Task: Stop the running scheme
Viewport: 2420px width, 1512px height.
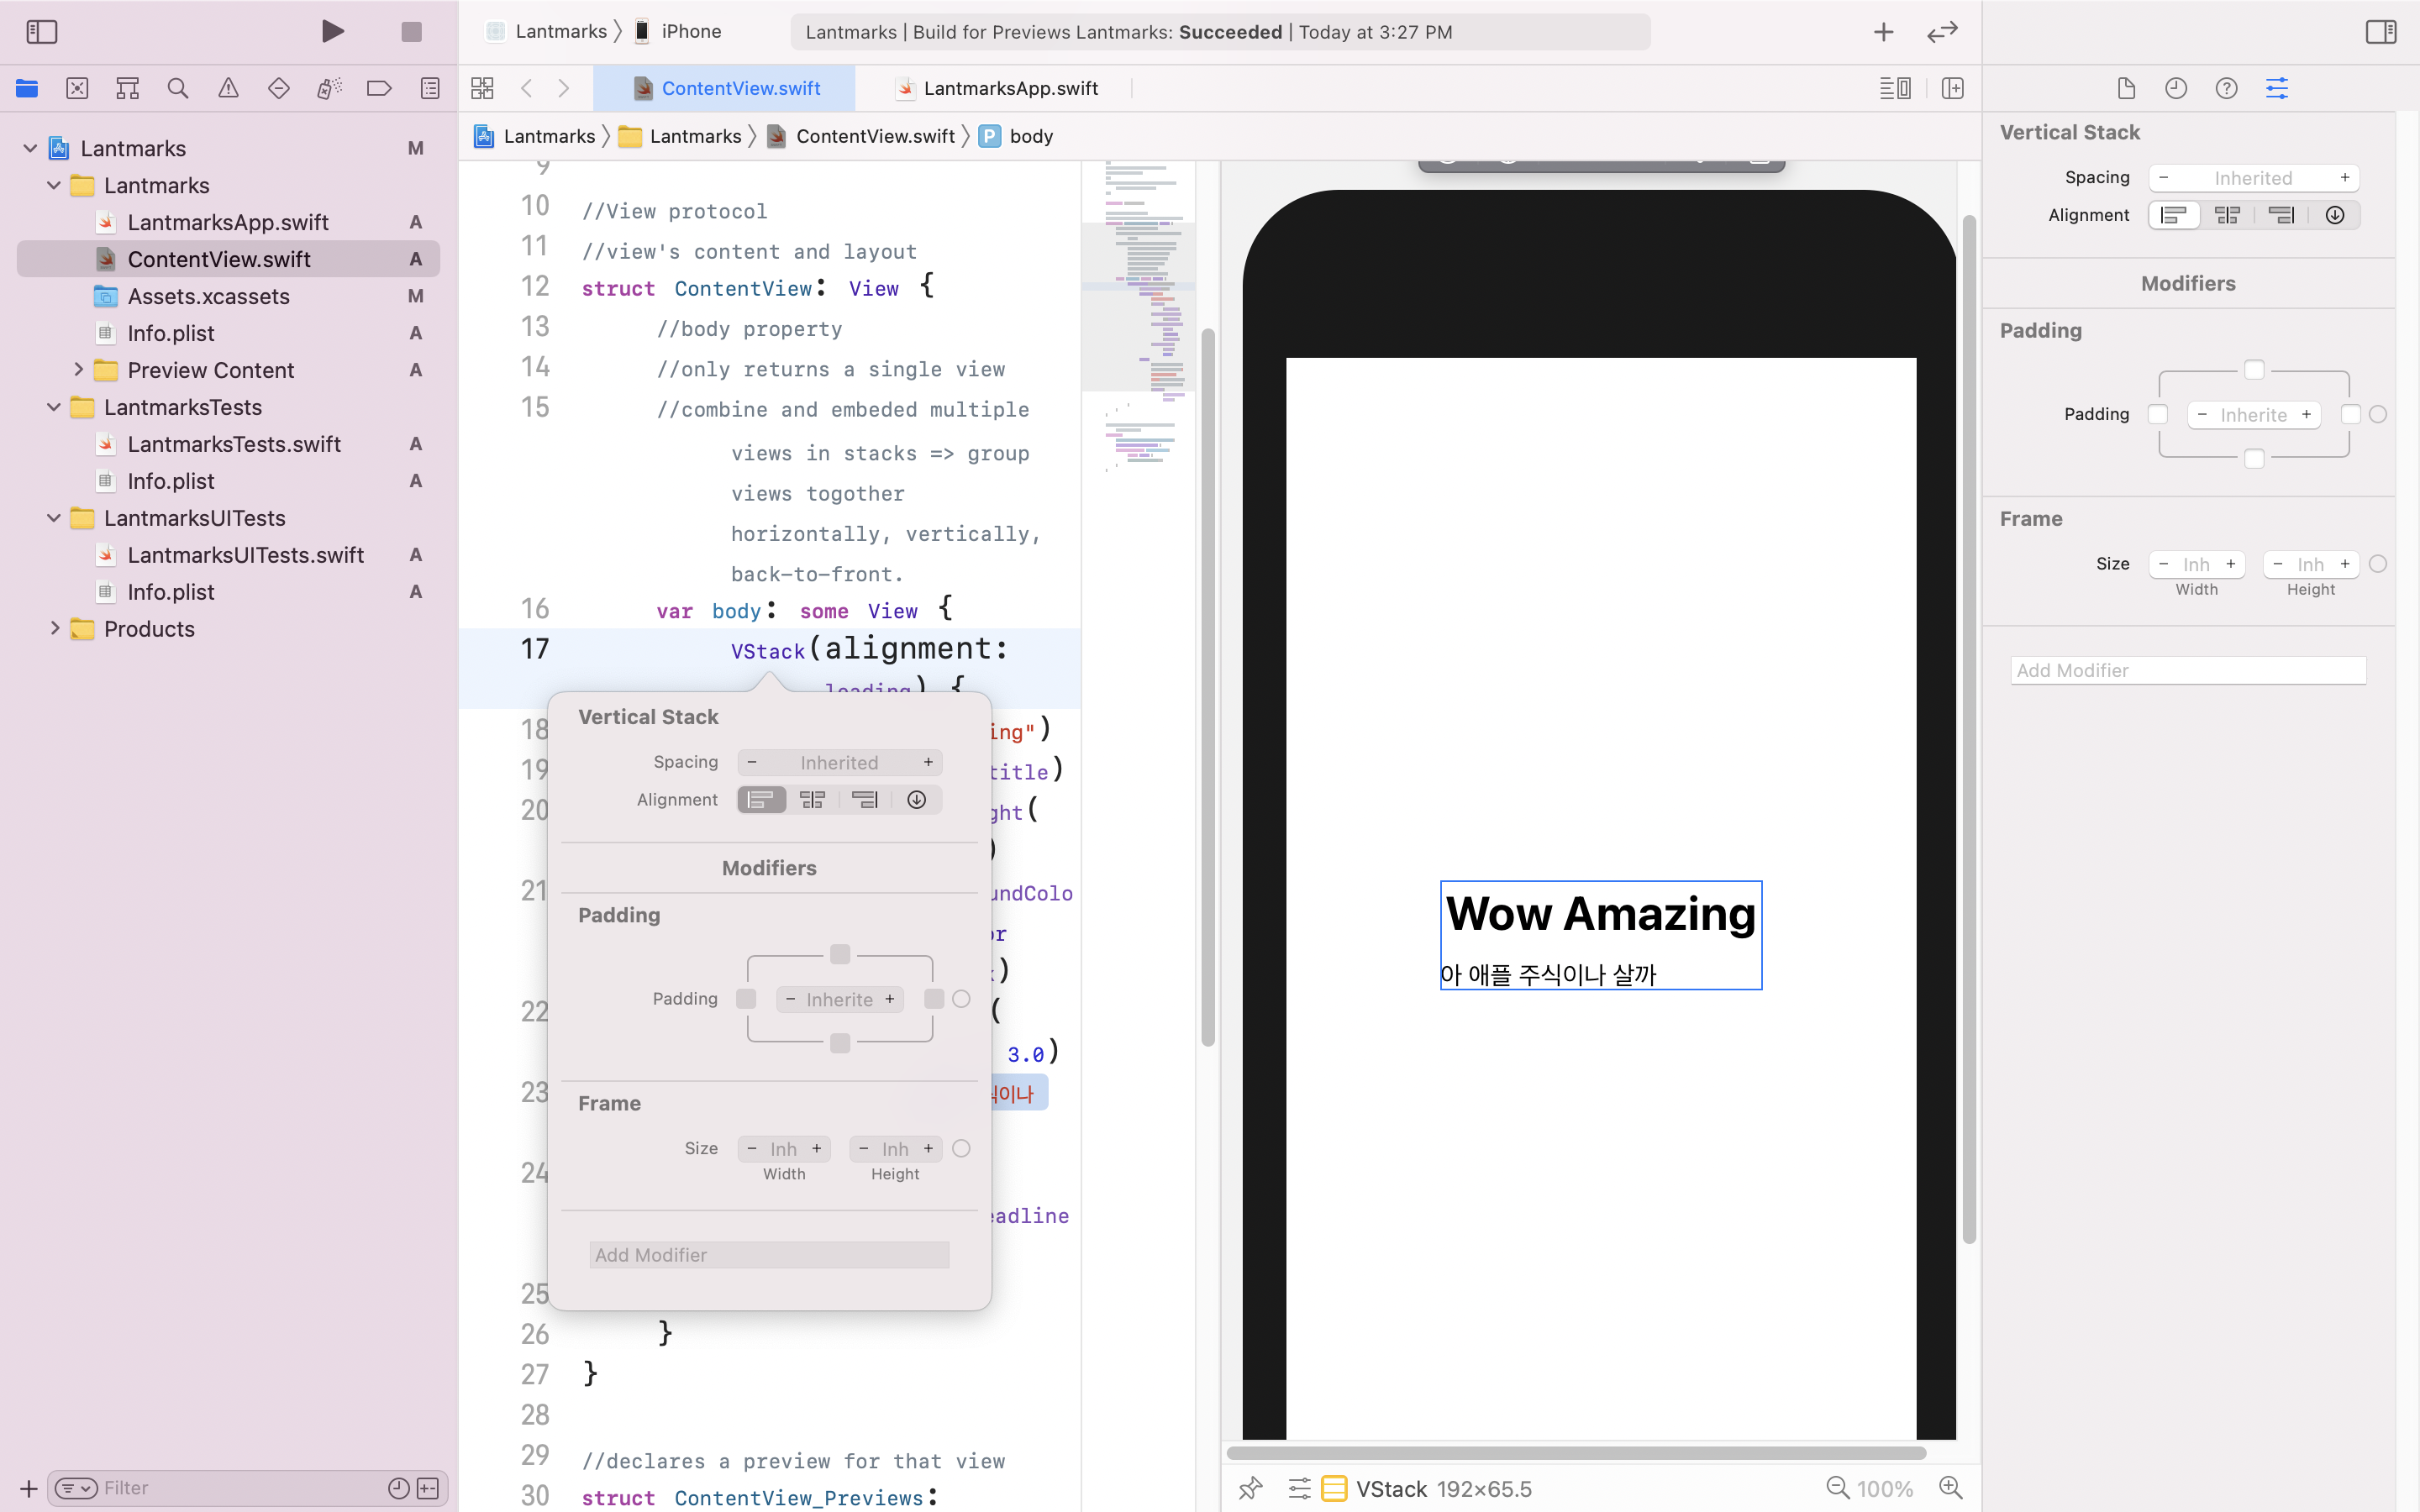Action: [x=411, y=32]
